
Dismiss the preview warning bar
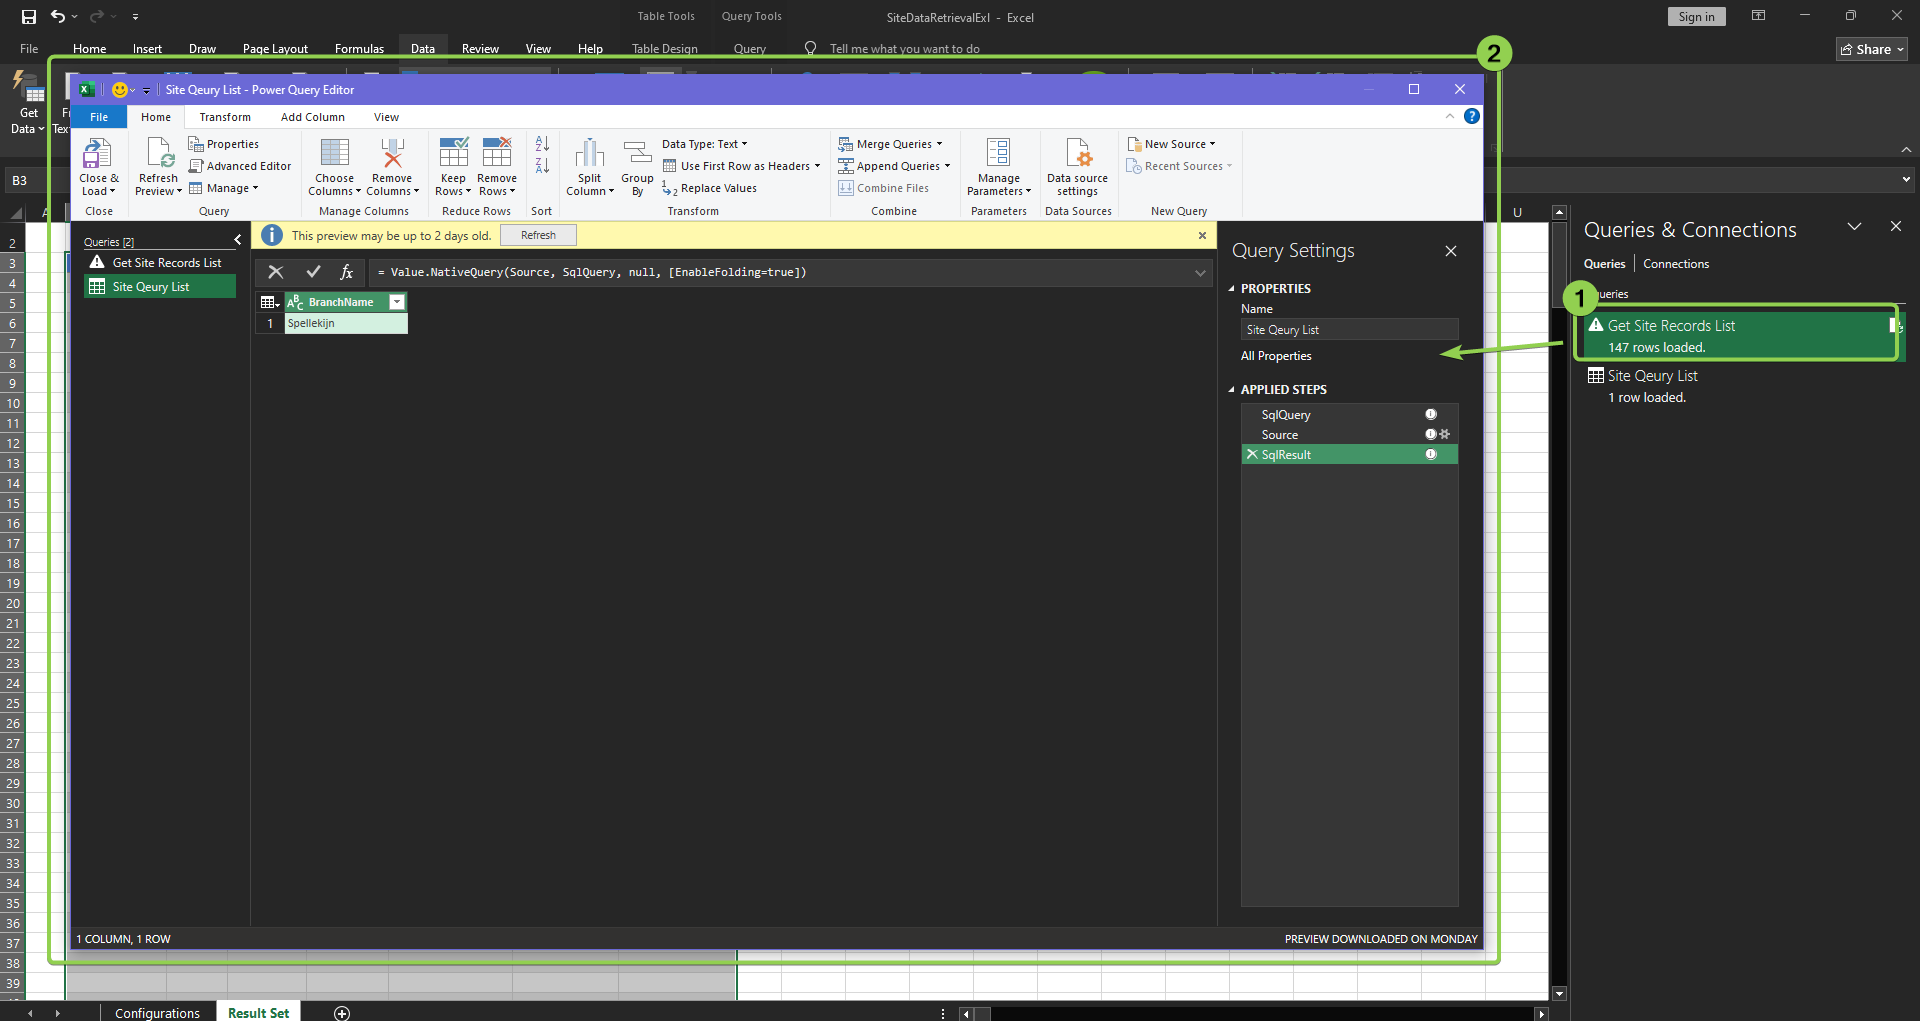(x=1202, y=235)
